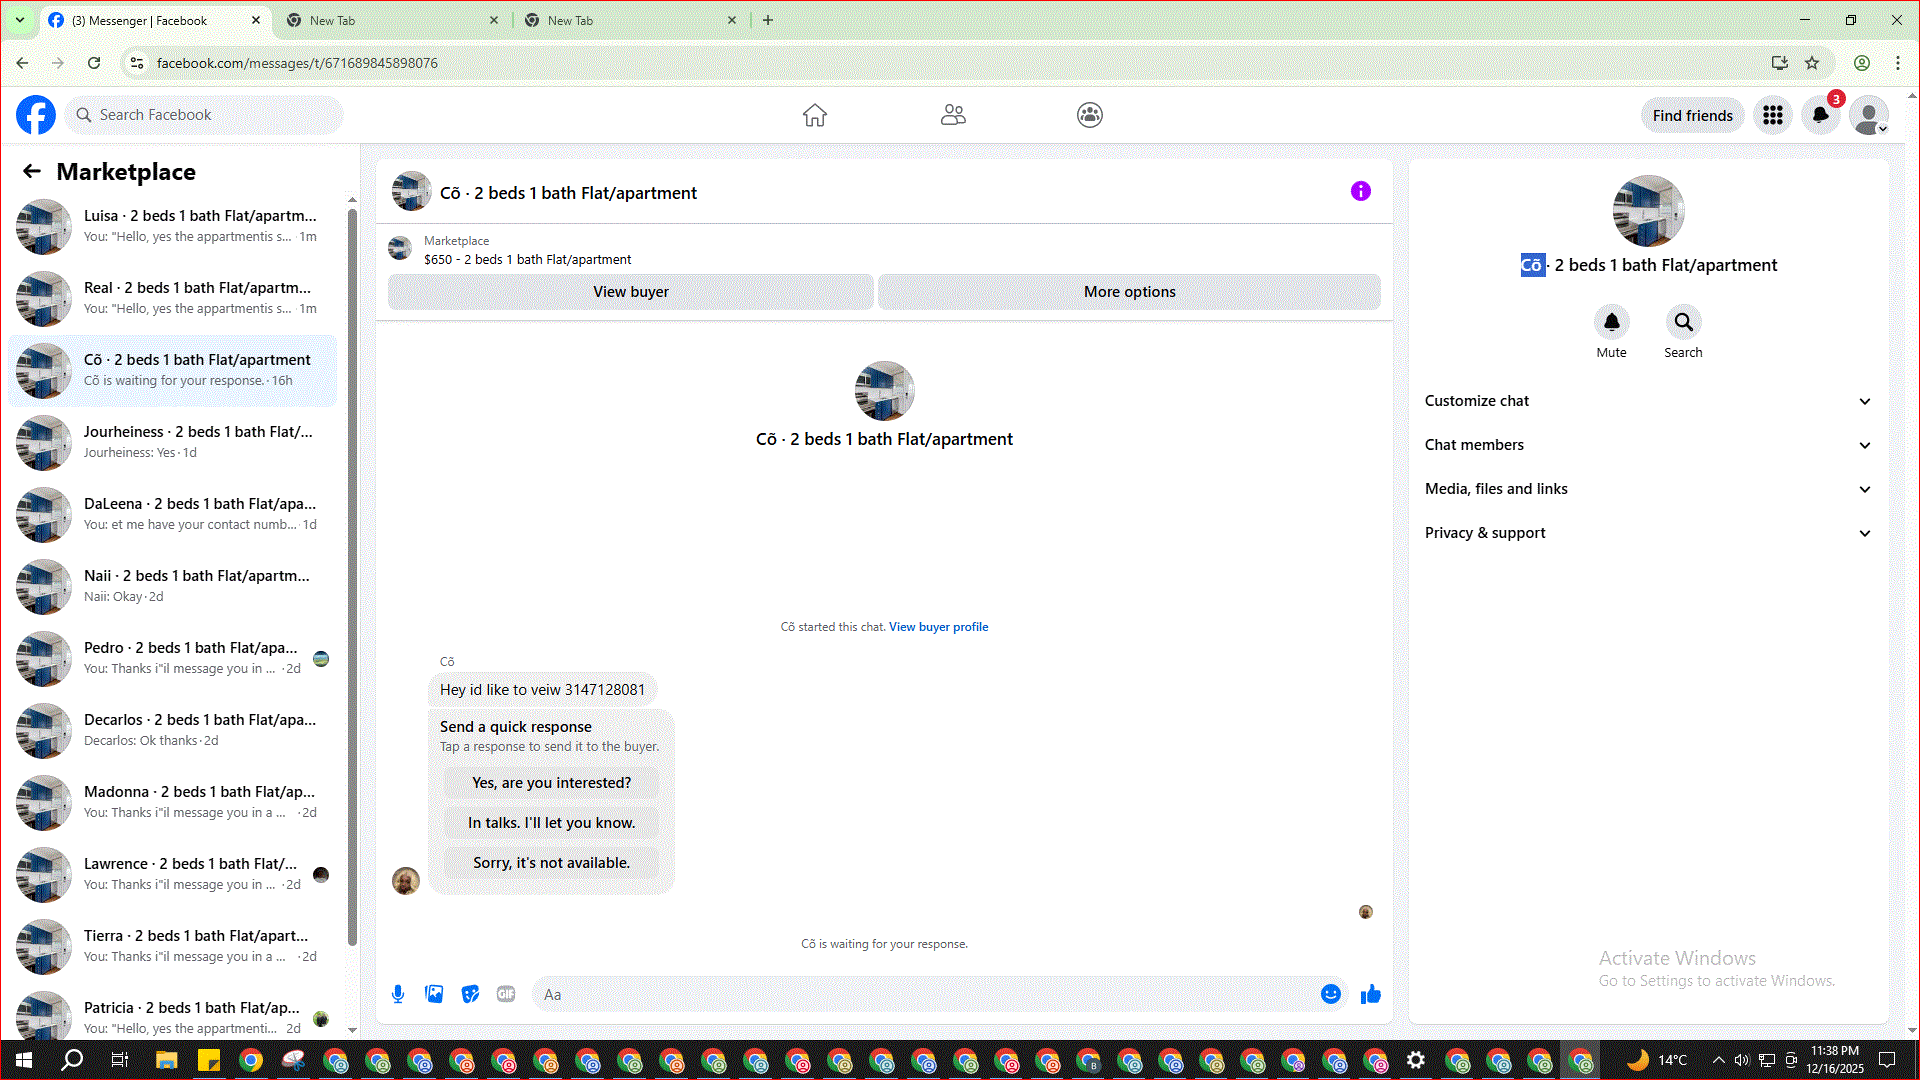
Task: Open the account profile avatar menu
Action: [1868, 115]
